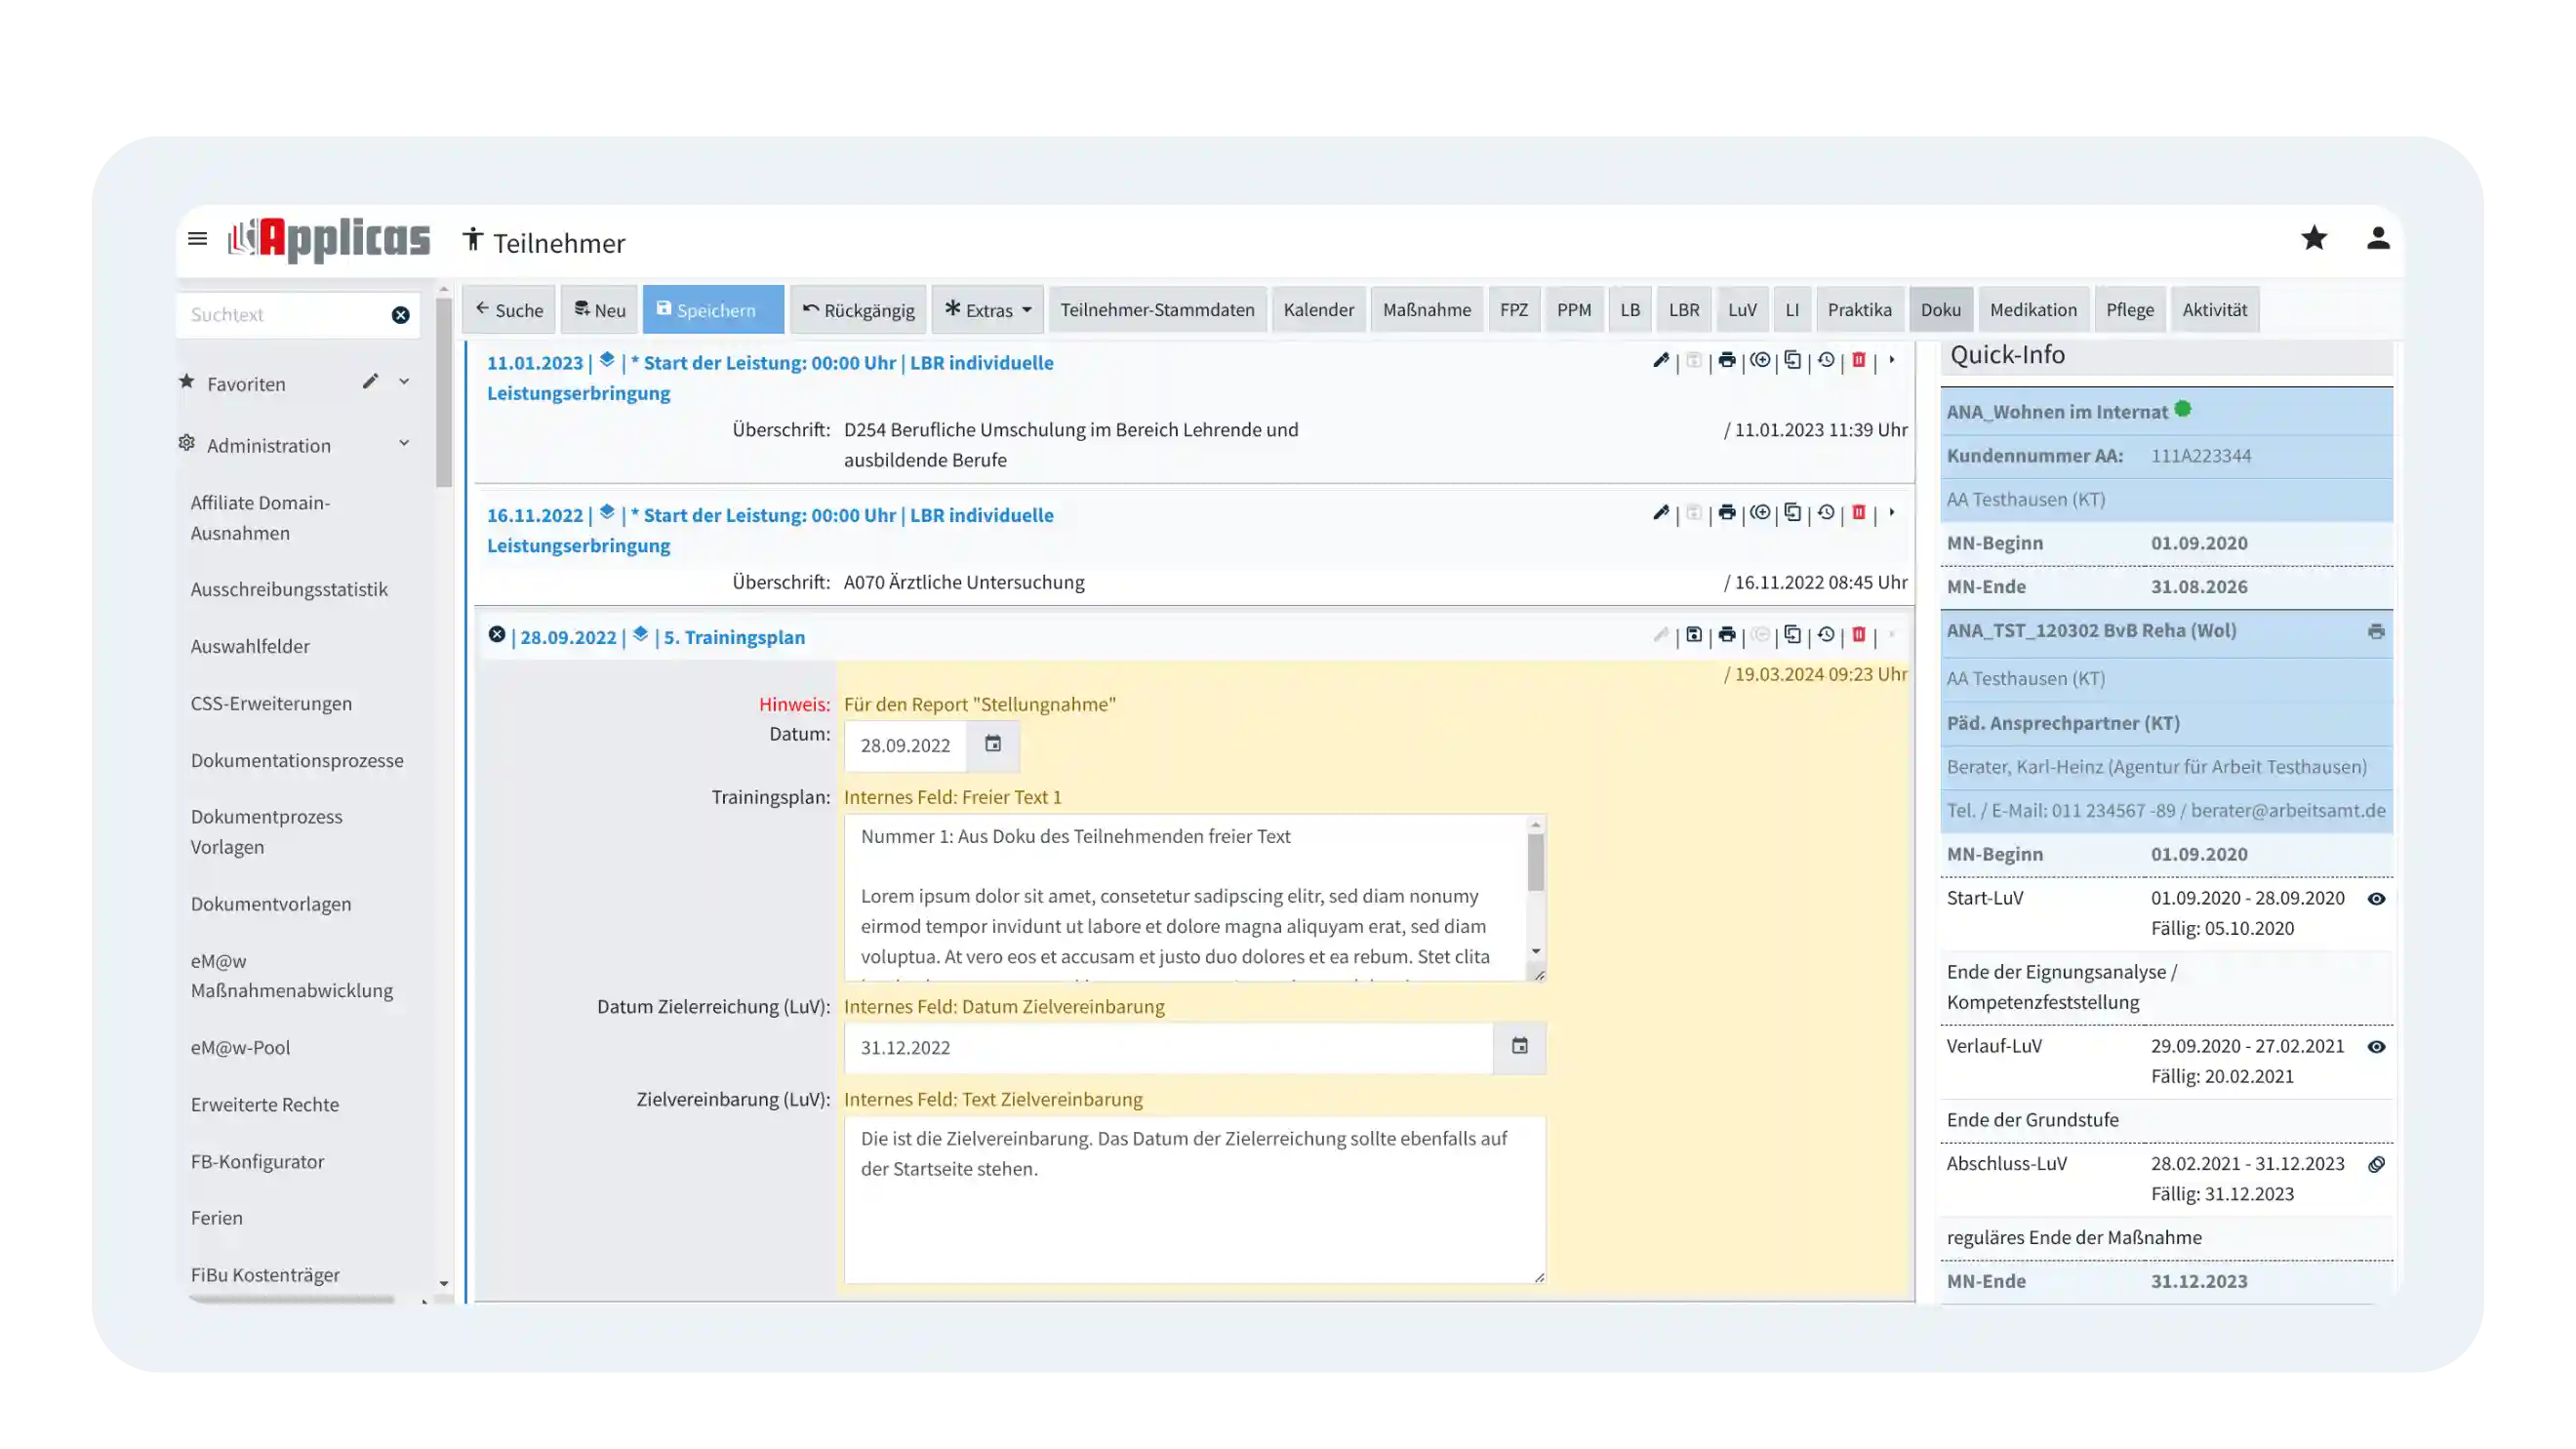Open the Kalender tab
The image size is (2576, 1449).
click(x=1318, y=310)
